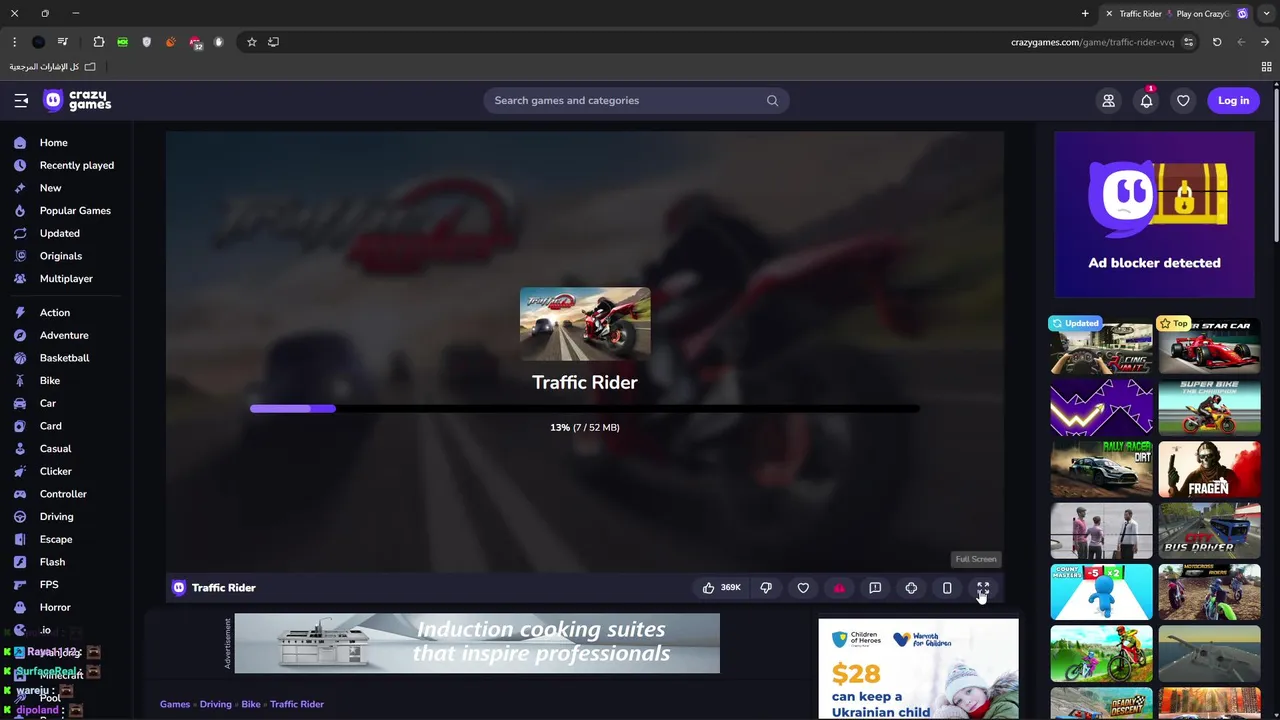This screenshot has height=720, width=1280.
Task: Click the pink warning icon in game bar
Action: tap(839, 588)
